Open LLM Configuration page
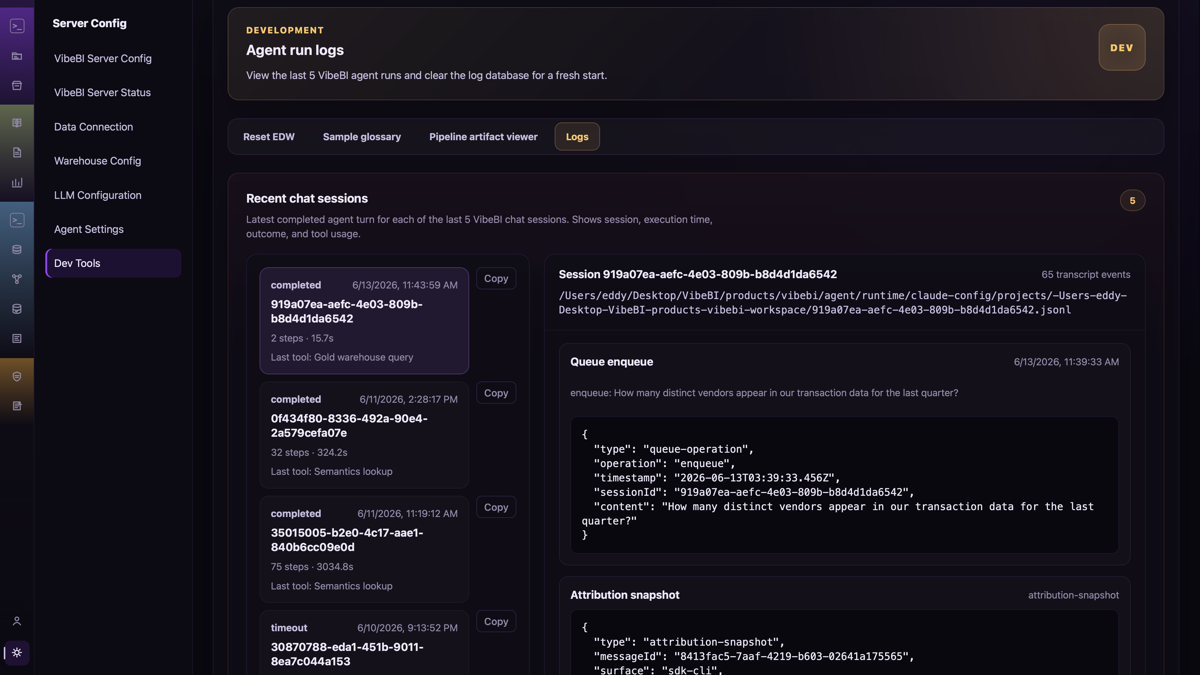The height and width of the screenshot is (675, 1200). pos(113,195)
